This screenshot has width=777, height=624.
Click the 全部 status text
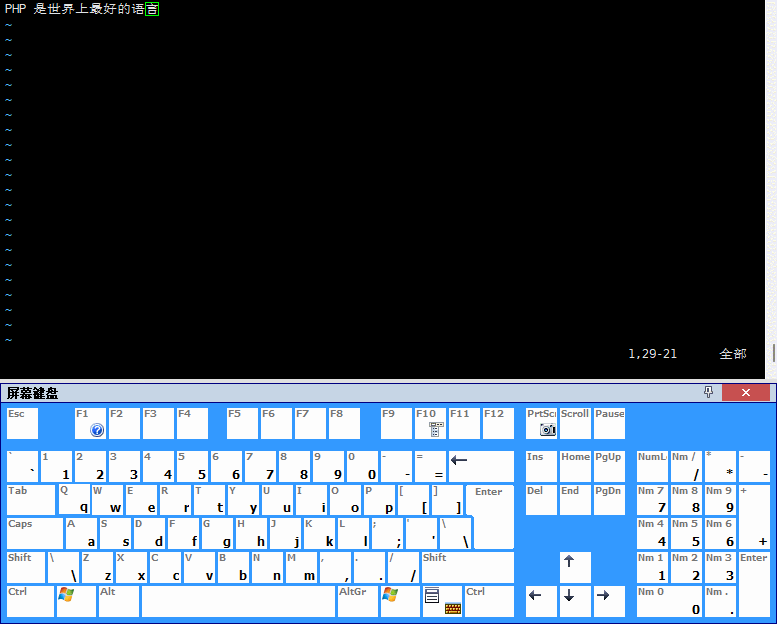(733, 353)
